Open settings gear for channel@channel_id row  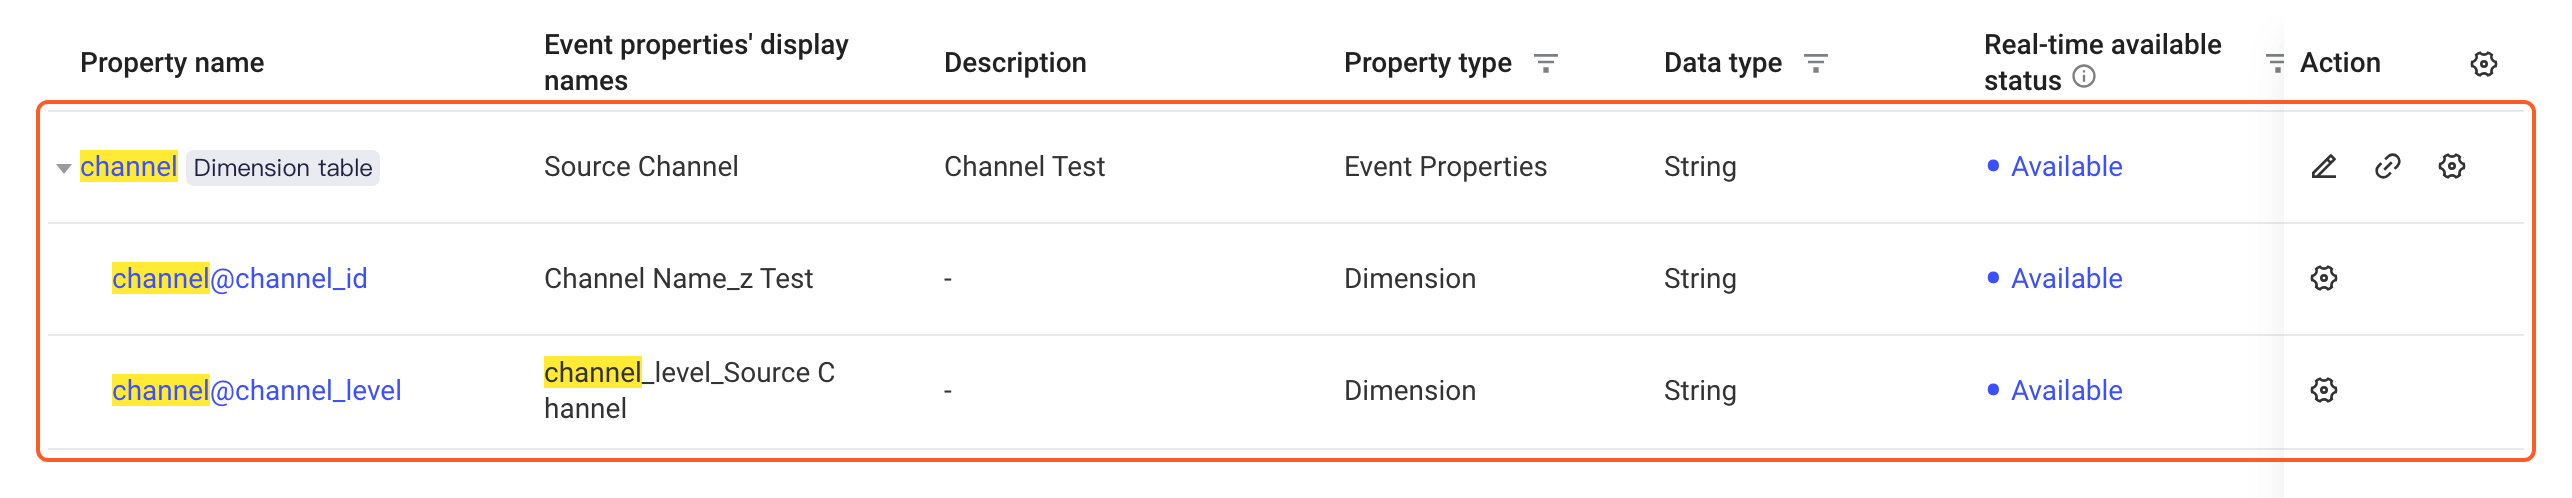[2323, 278]
